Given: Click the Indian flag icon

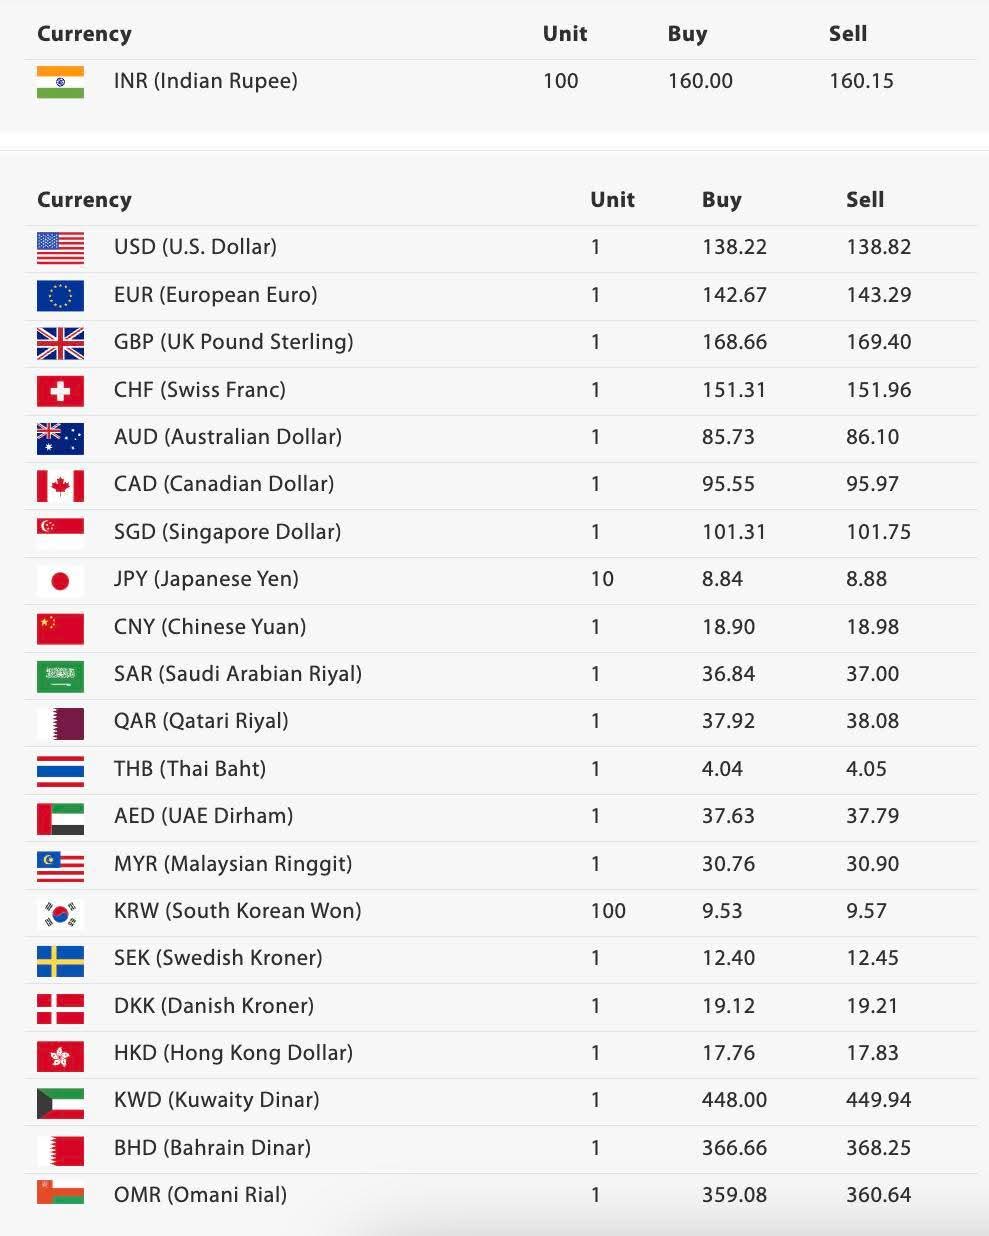Looking at the screenshot, I should coord(60,82).
